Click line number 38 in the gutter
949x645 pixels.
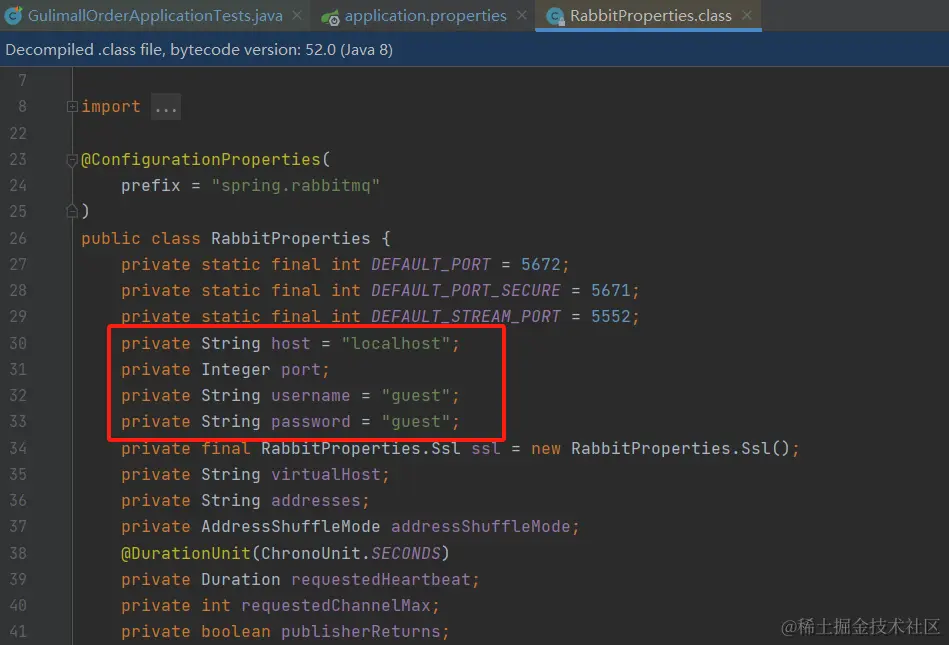pos(18,553)
